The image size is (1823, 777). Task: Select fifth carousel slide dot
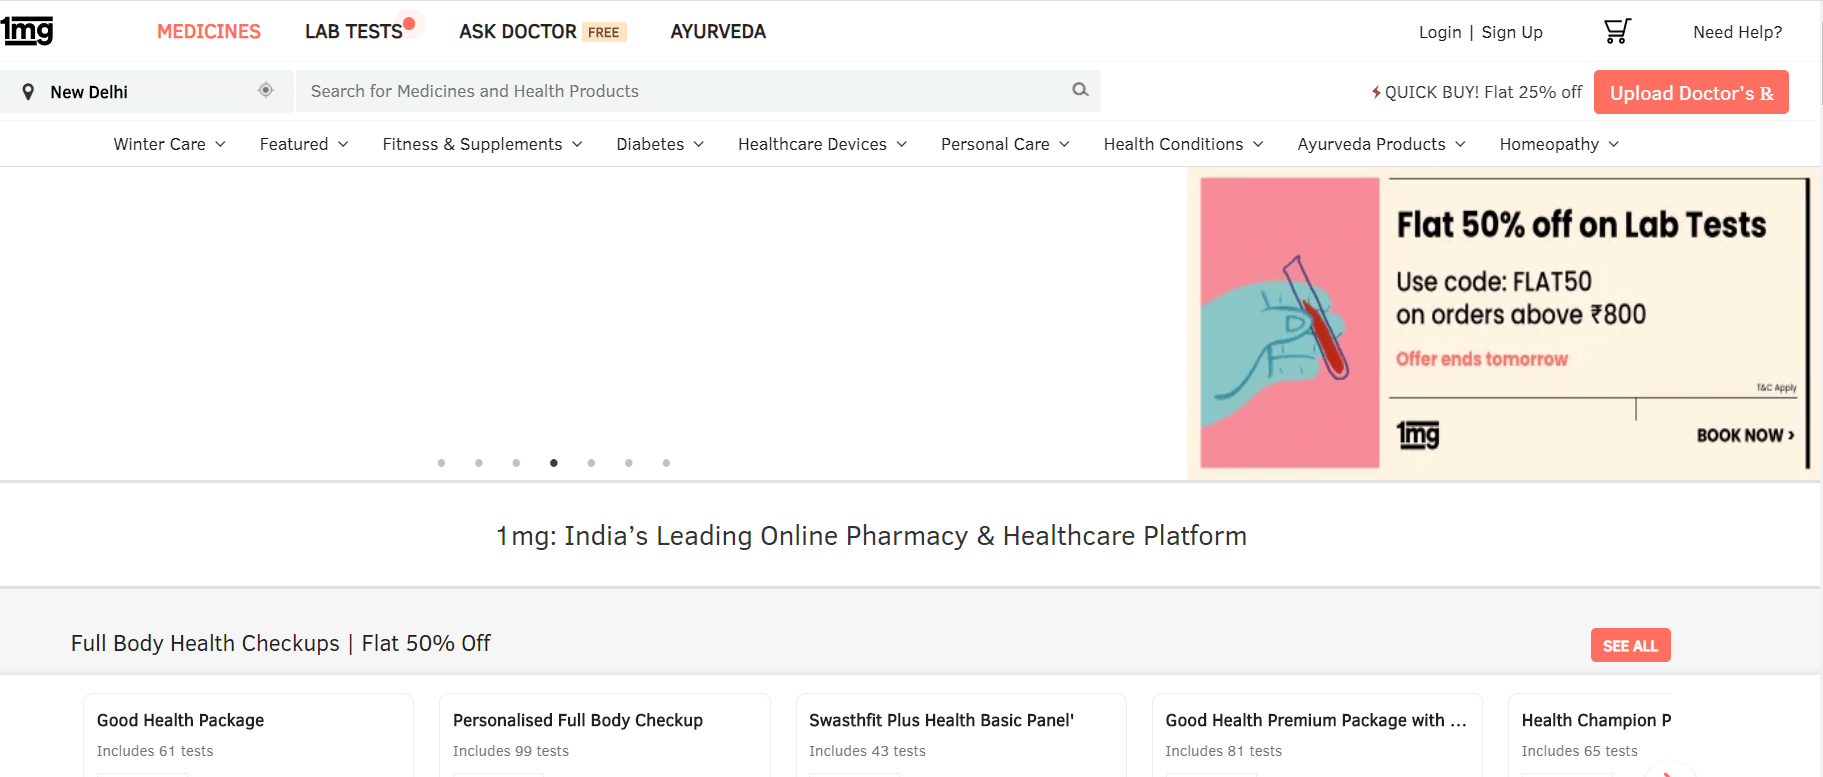(x=591, y=463)
